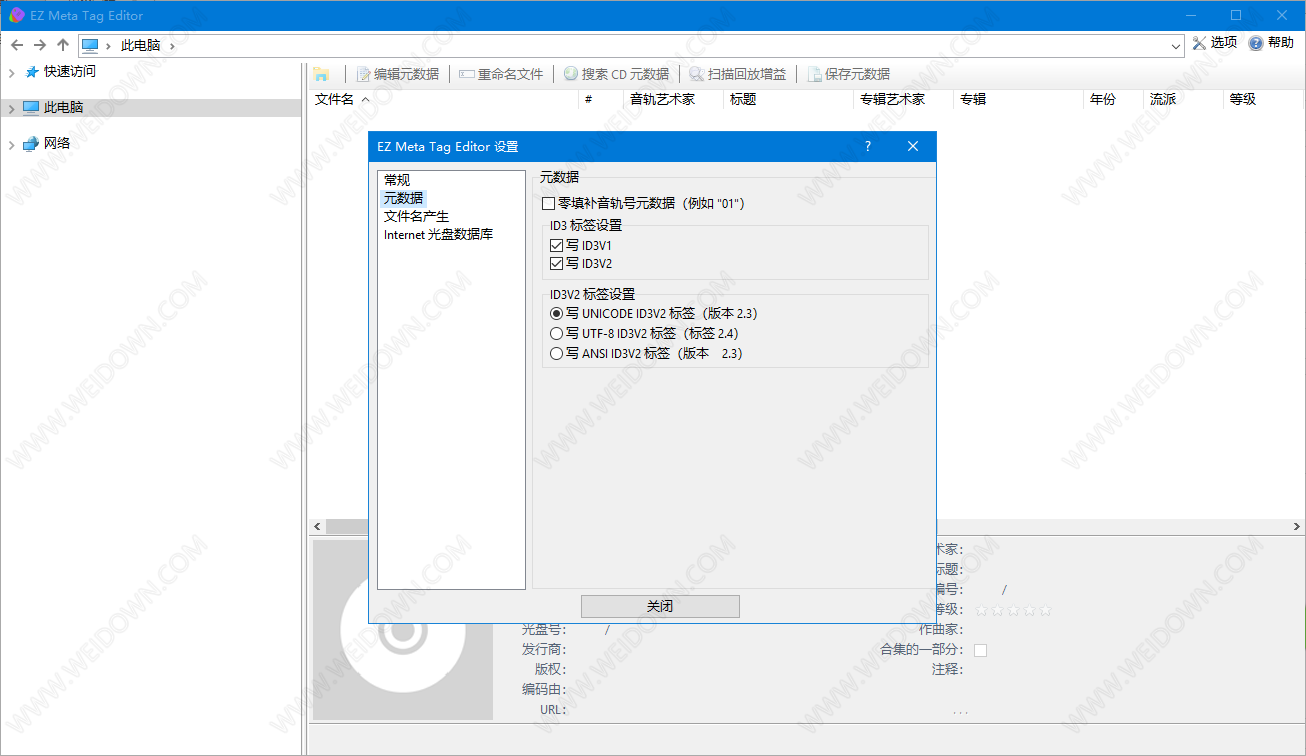The height and width of the screenshot is (756, 1306).
Task: Click chevron after 此电脑 in address bar
Action: (172, 46)
